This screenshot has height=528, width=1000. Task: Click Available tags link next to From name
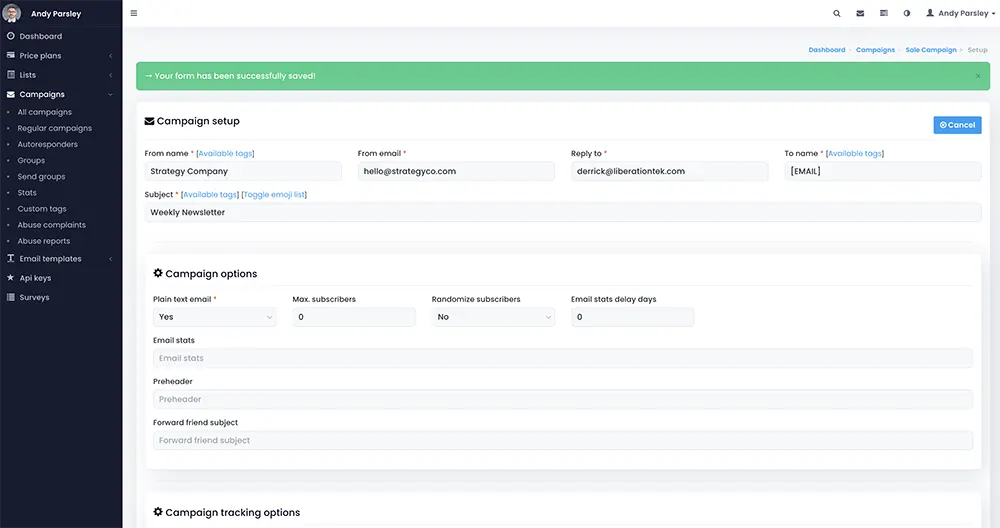click(225, 154)
